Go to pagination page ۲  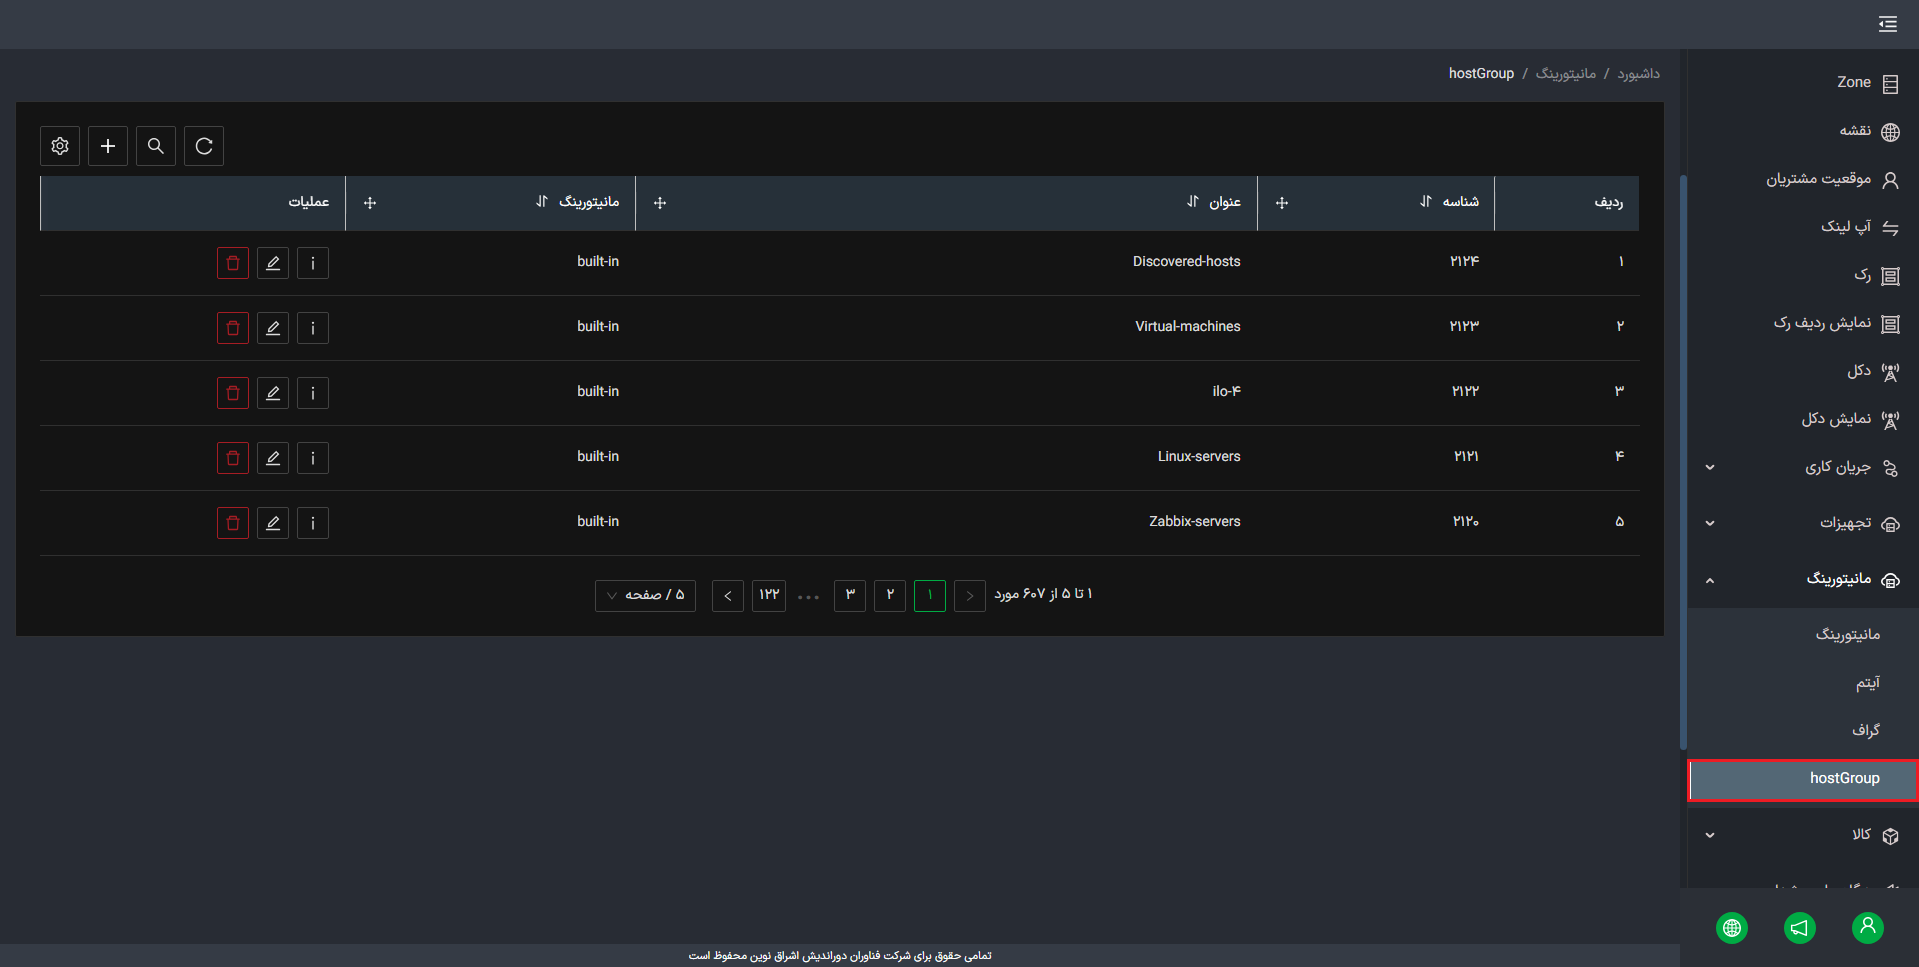coord(890,595)
